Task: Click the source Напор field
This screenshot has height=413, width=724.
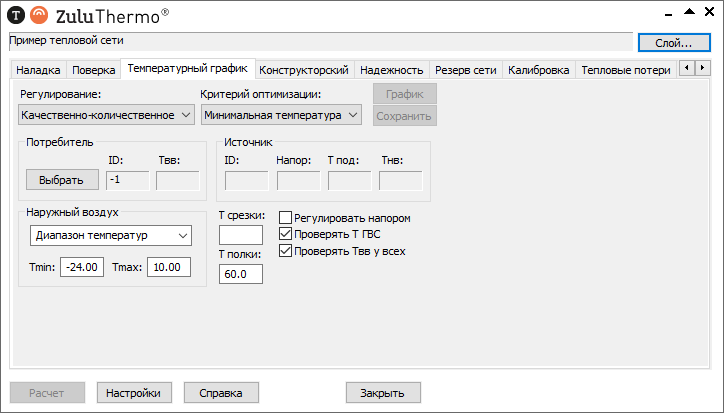Action: click(298, 180)
